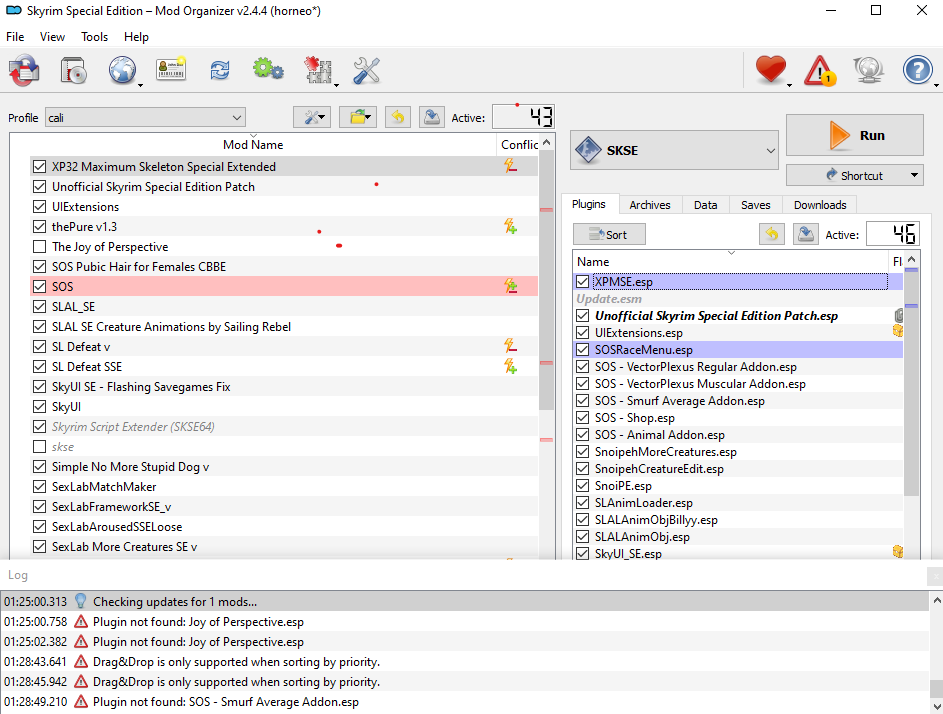943x714 pixels.
Task: Open the View menu
Action: (x=52, y=37)
